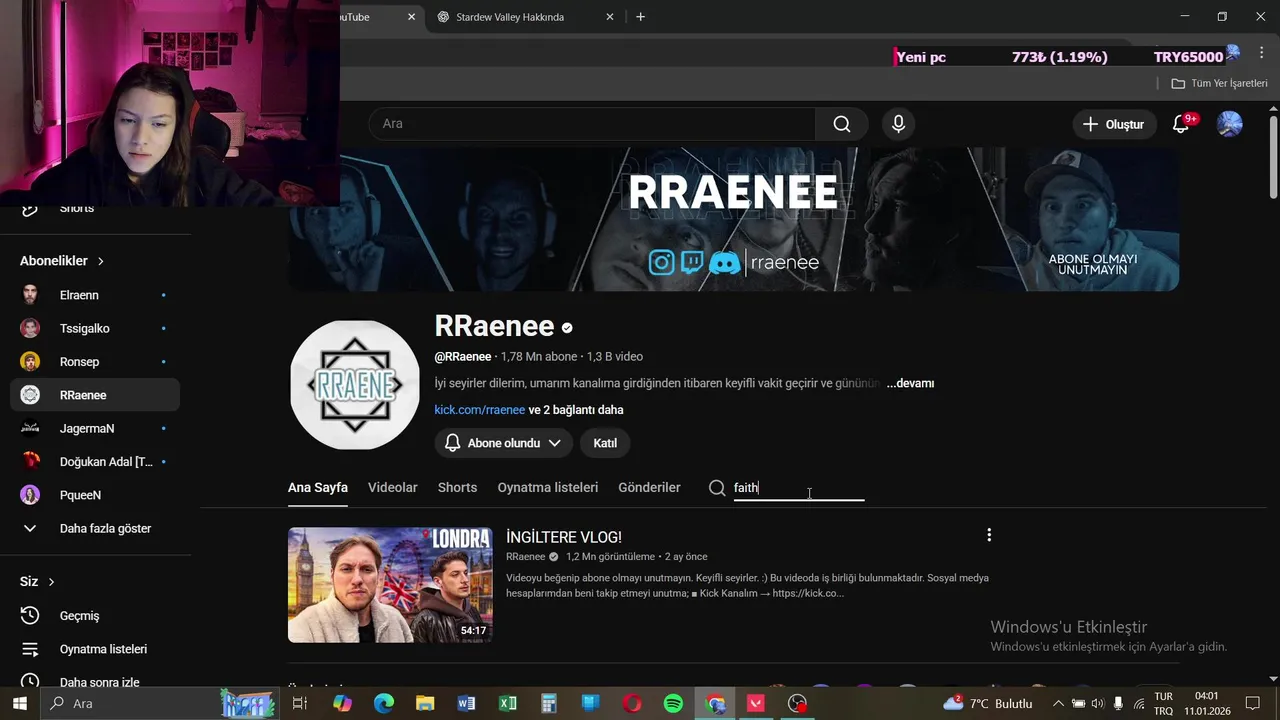Open the Gönderiler tab
The height and width of the screenshot is (720, 1280).
coord(649,488)
